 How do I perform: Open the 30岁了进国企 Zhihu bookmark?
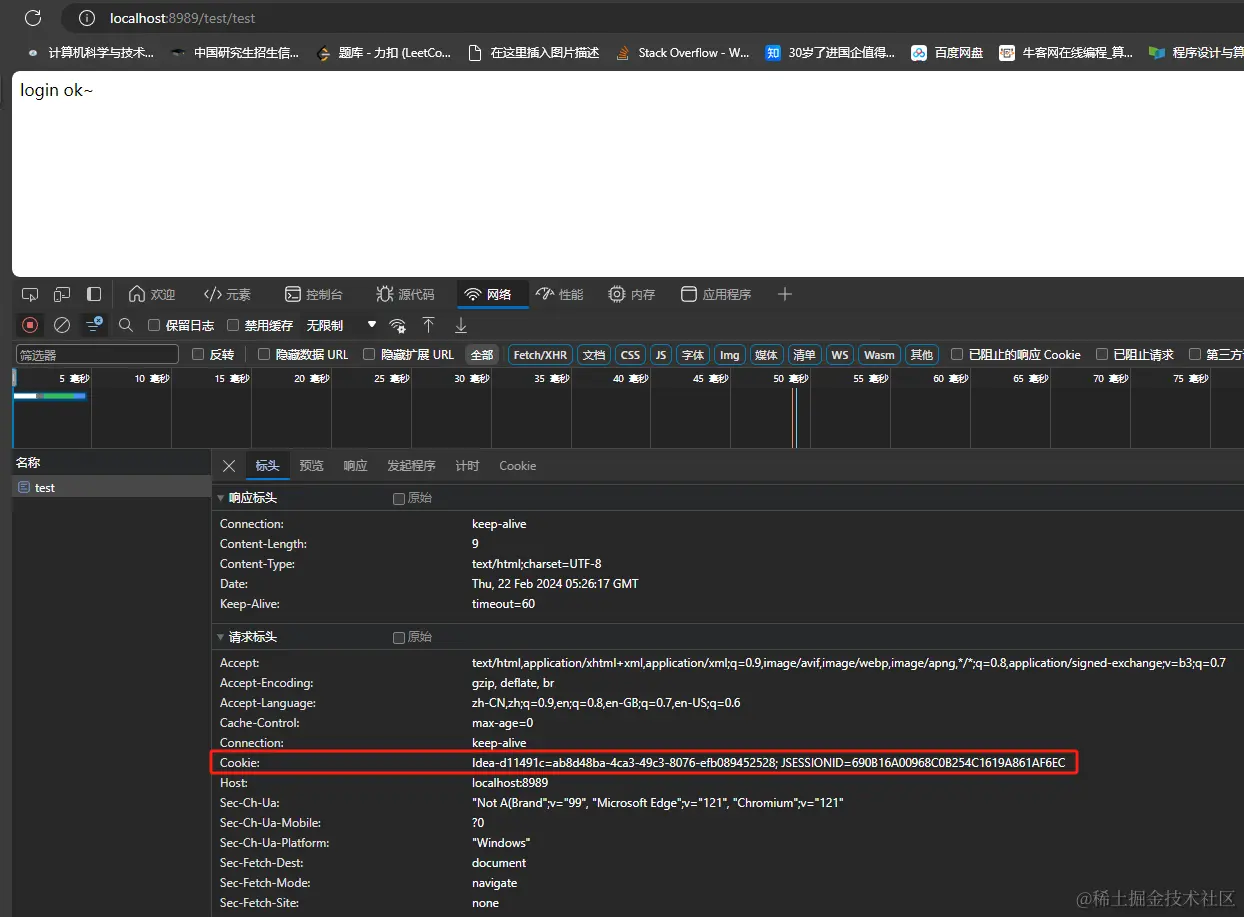point(830,53)
